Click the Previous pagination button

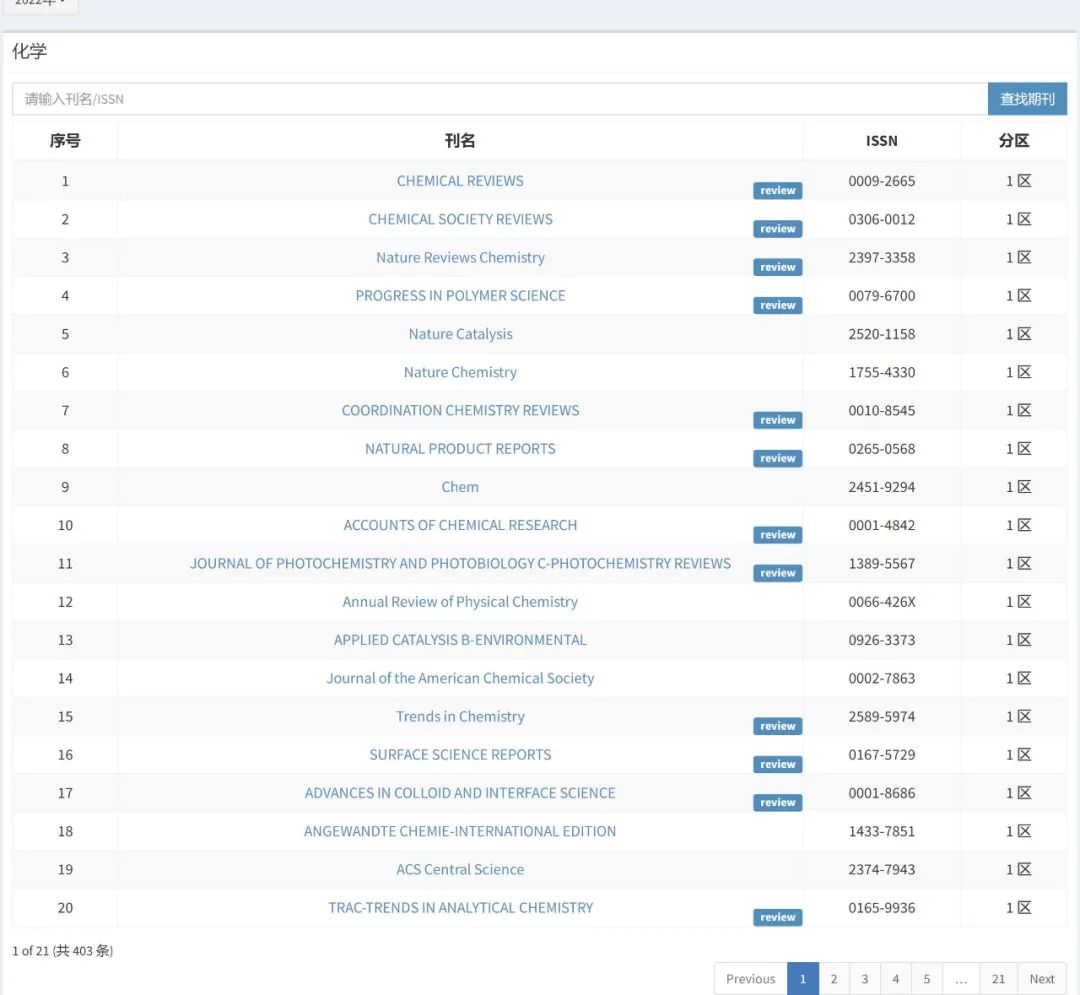(x=750, y=979)
